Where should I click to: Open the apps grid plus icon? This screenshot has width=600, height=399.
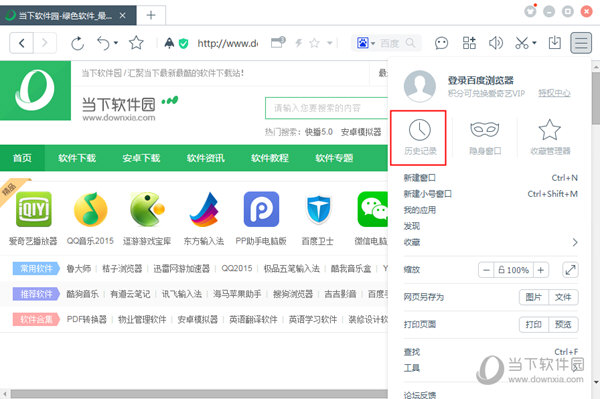[x=469, y=43]
